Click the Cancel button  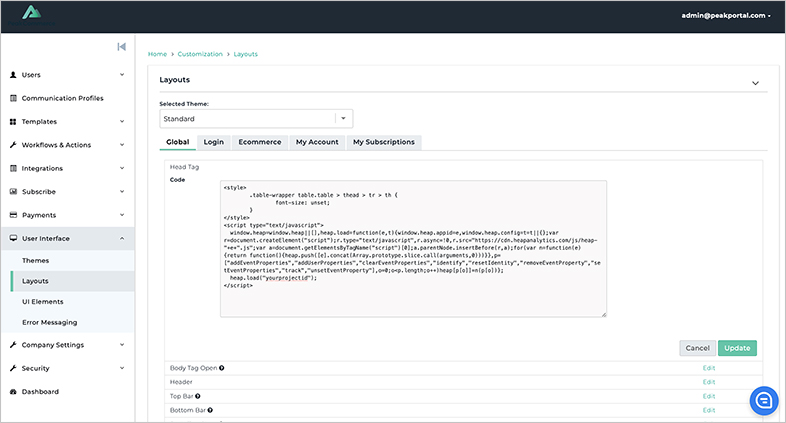(x=696, y=348)
